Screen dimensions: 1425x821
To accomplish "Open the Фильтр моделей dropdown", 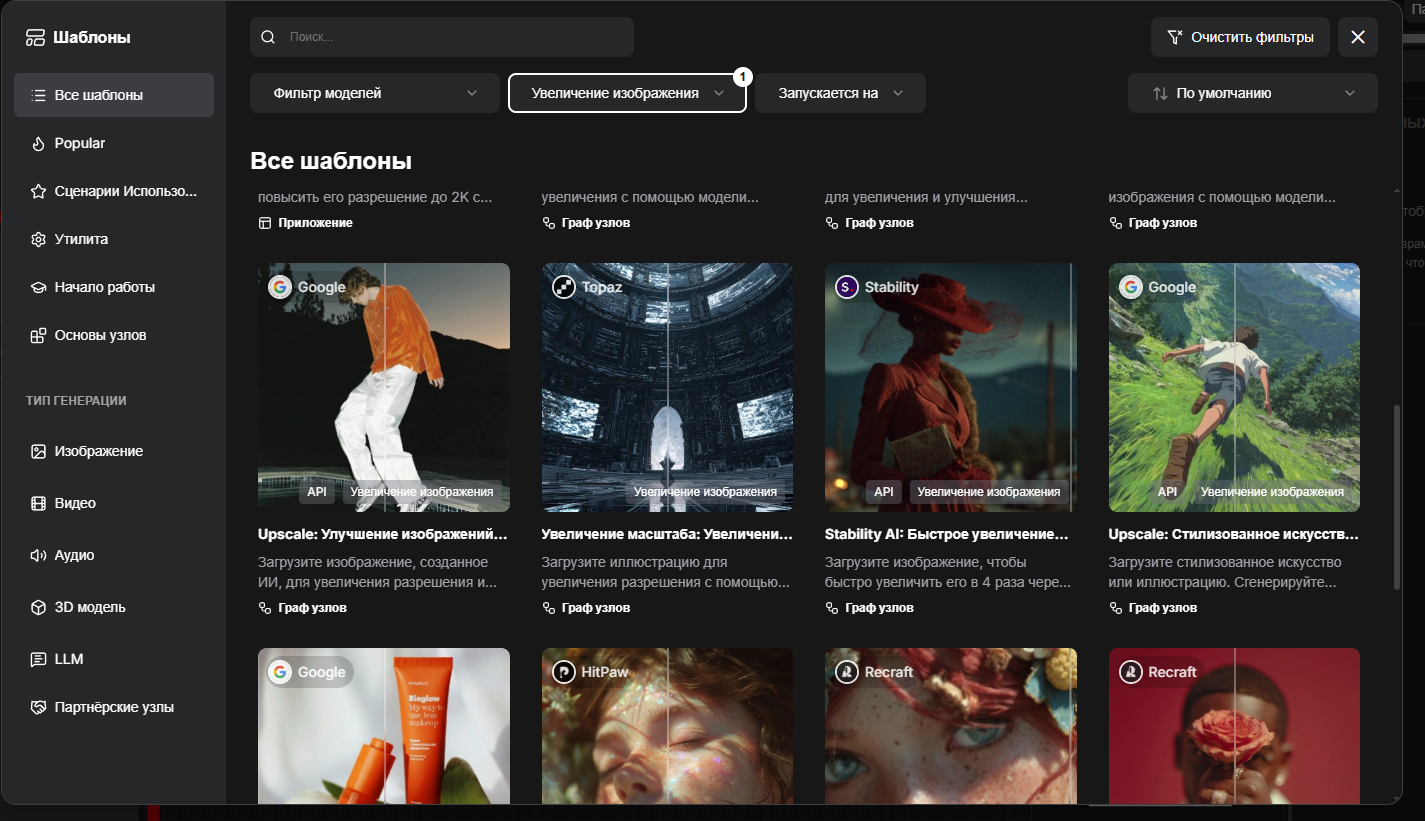I will pyautogui.click(x=375, y=93).
